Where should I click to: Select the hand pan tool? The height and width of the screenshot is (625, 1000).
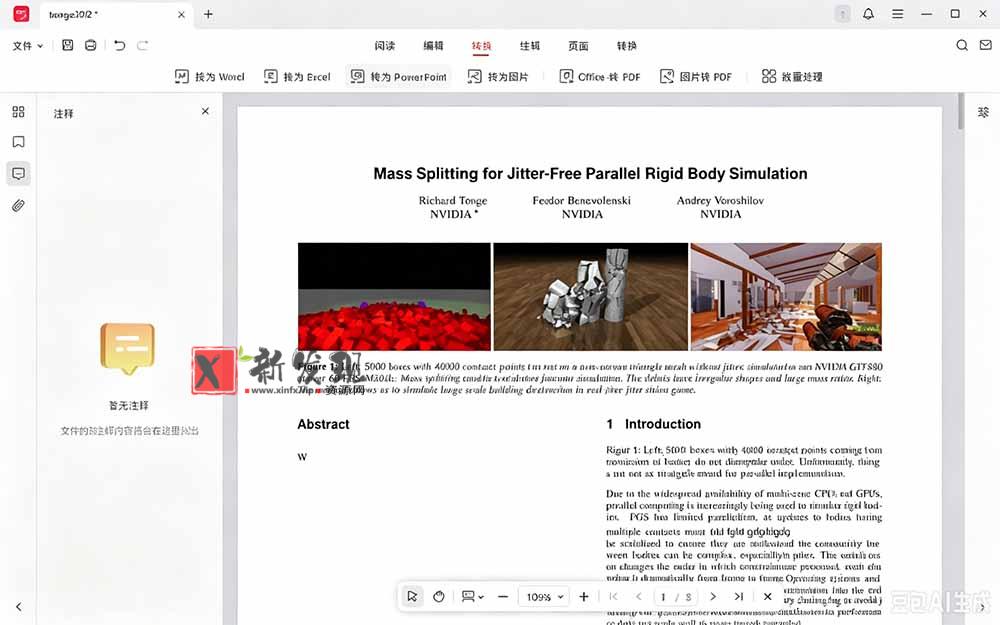click(439, 596)
